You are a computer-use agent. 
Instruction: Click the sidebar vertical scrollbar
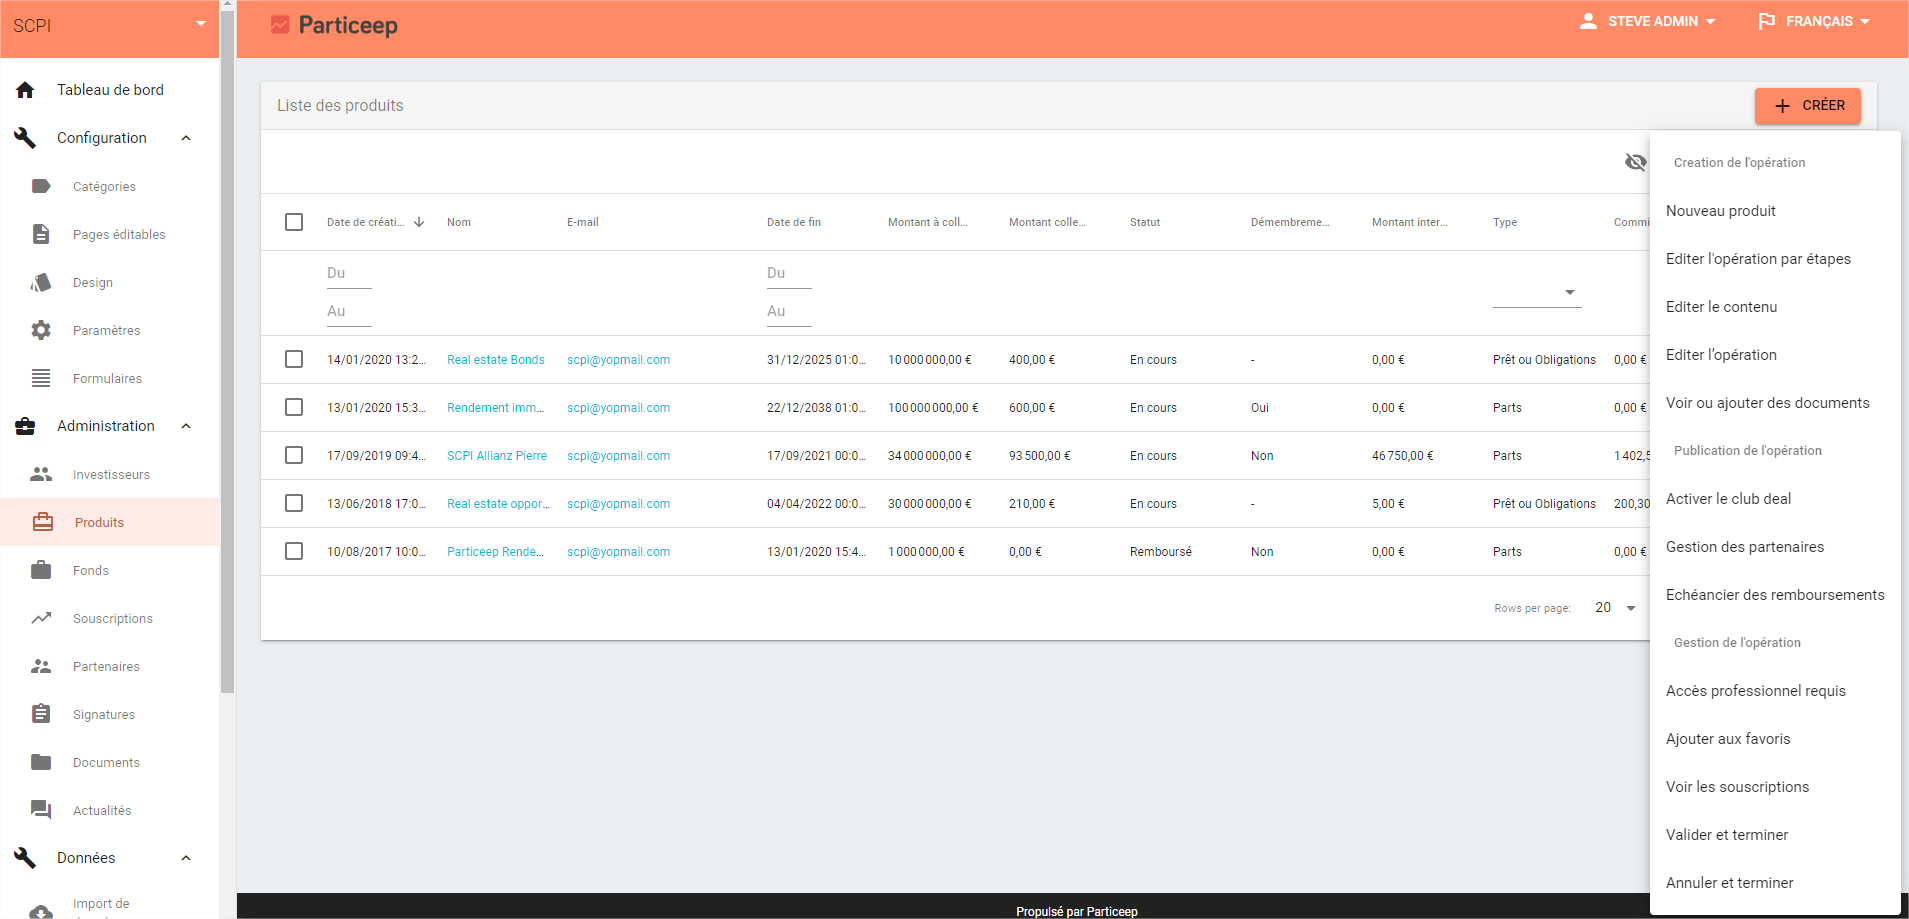click(x=228, y=350)
